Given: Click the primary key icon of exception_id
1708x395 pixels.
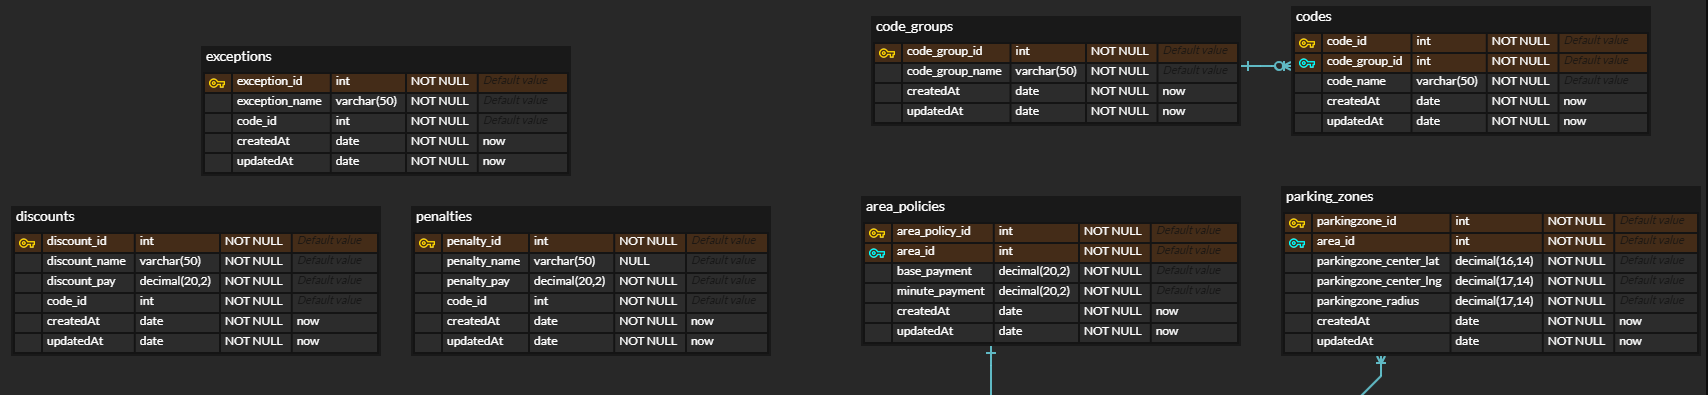Looking at the screenshot, I should click(x=217, y=83).
